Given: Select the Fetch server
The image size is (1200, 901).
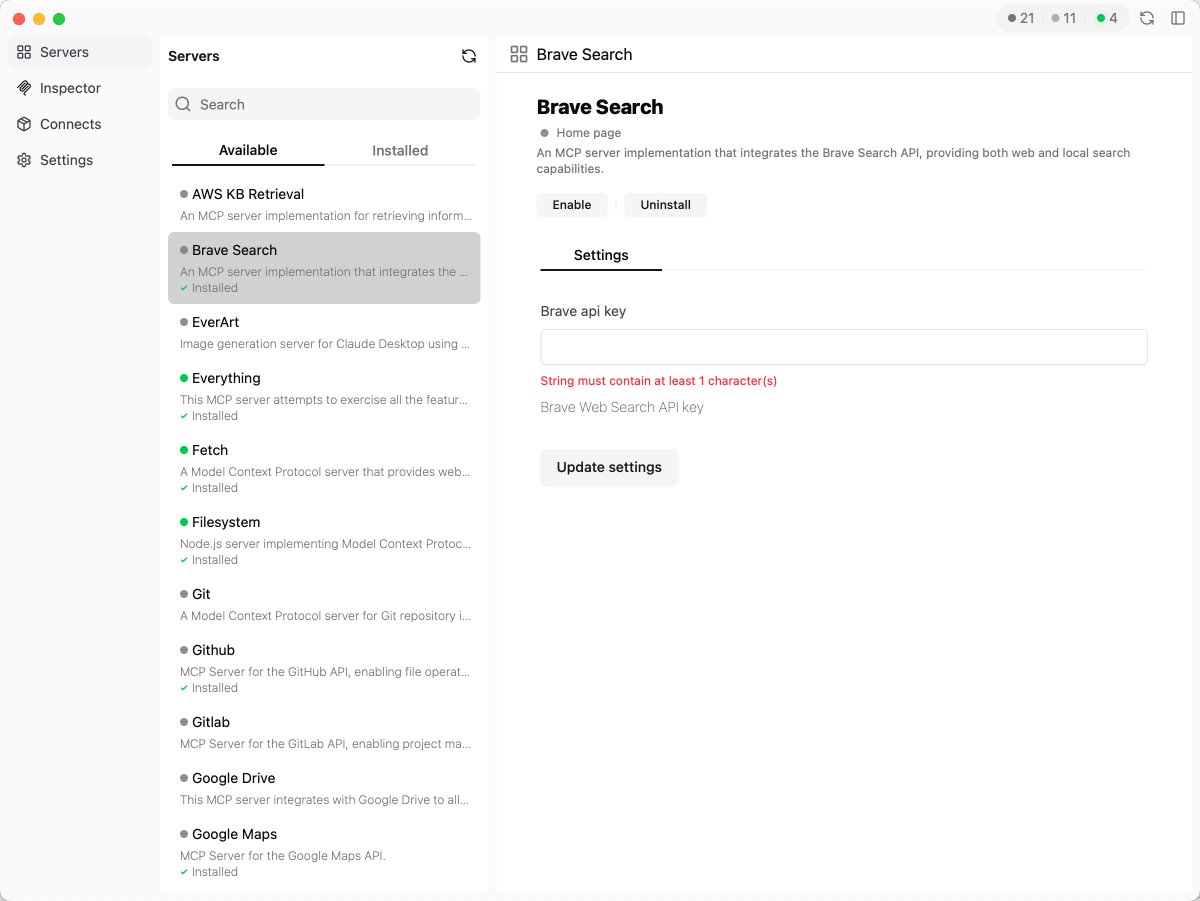Looking at the screenshot, I should 324,468.
